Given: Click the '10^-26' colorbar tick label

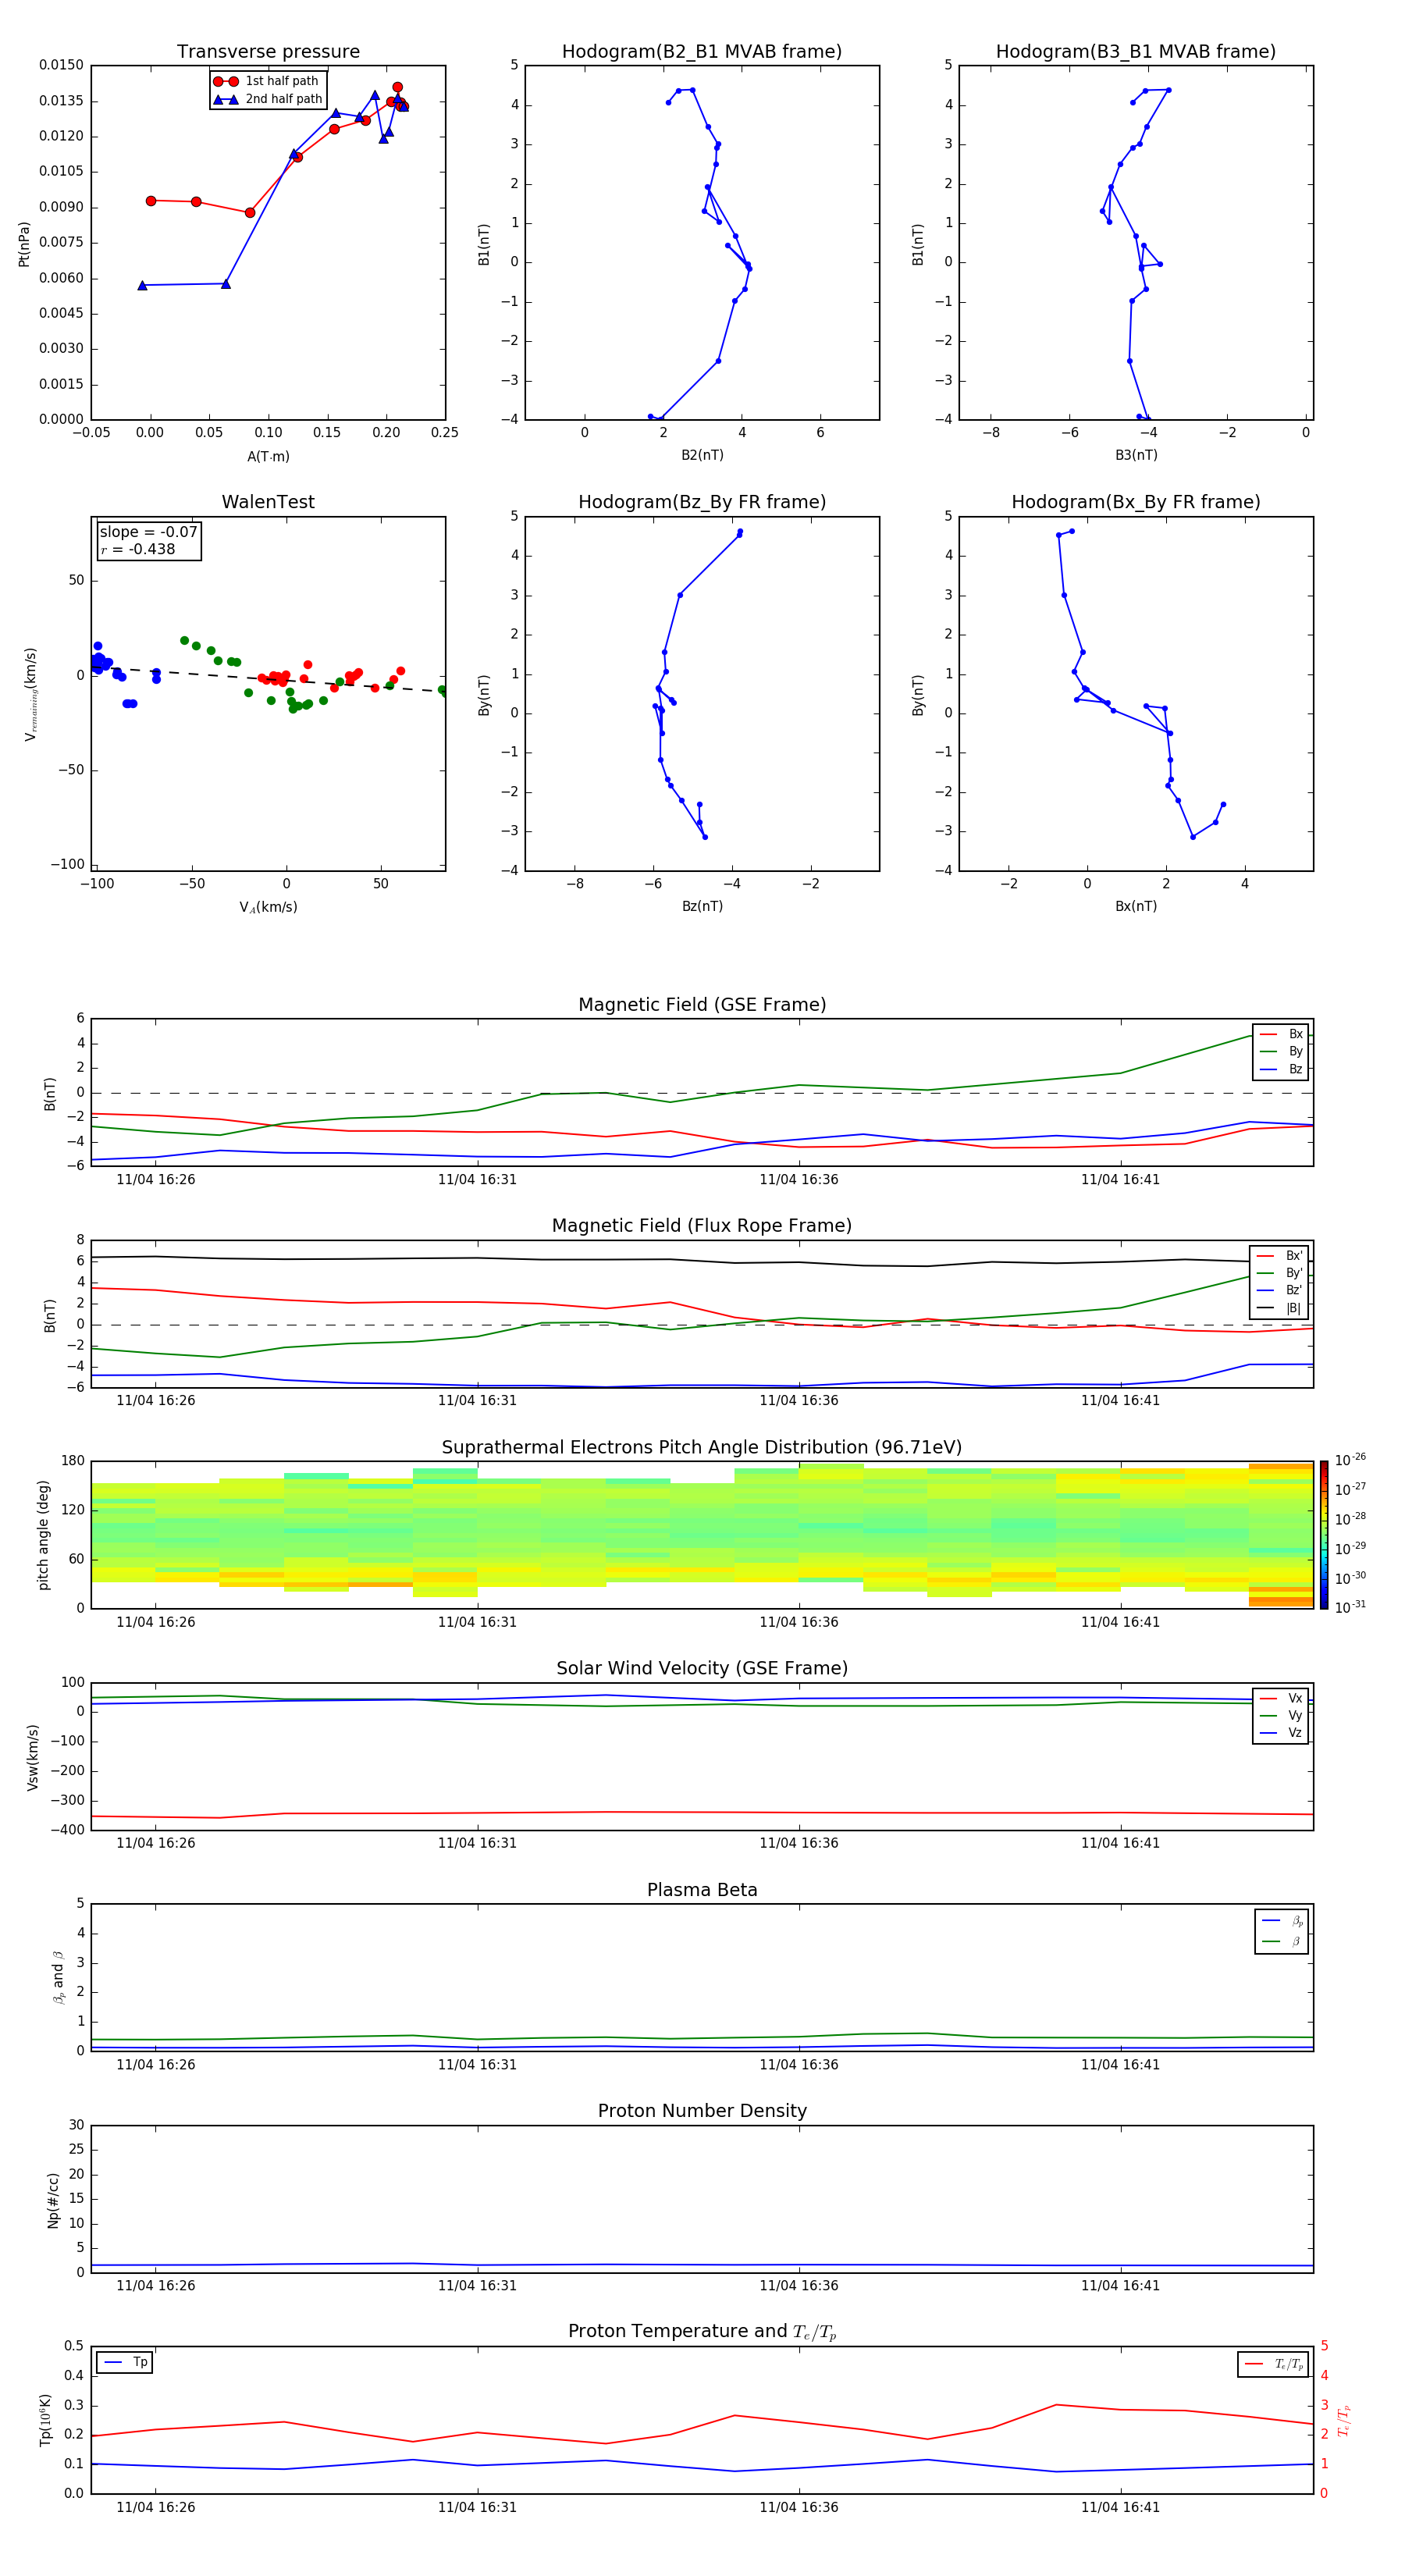Looking at the screenshot, I should (x=1350, y=1460).
